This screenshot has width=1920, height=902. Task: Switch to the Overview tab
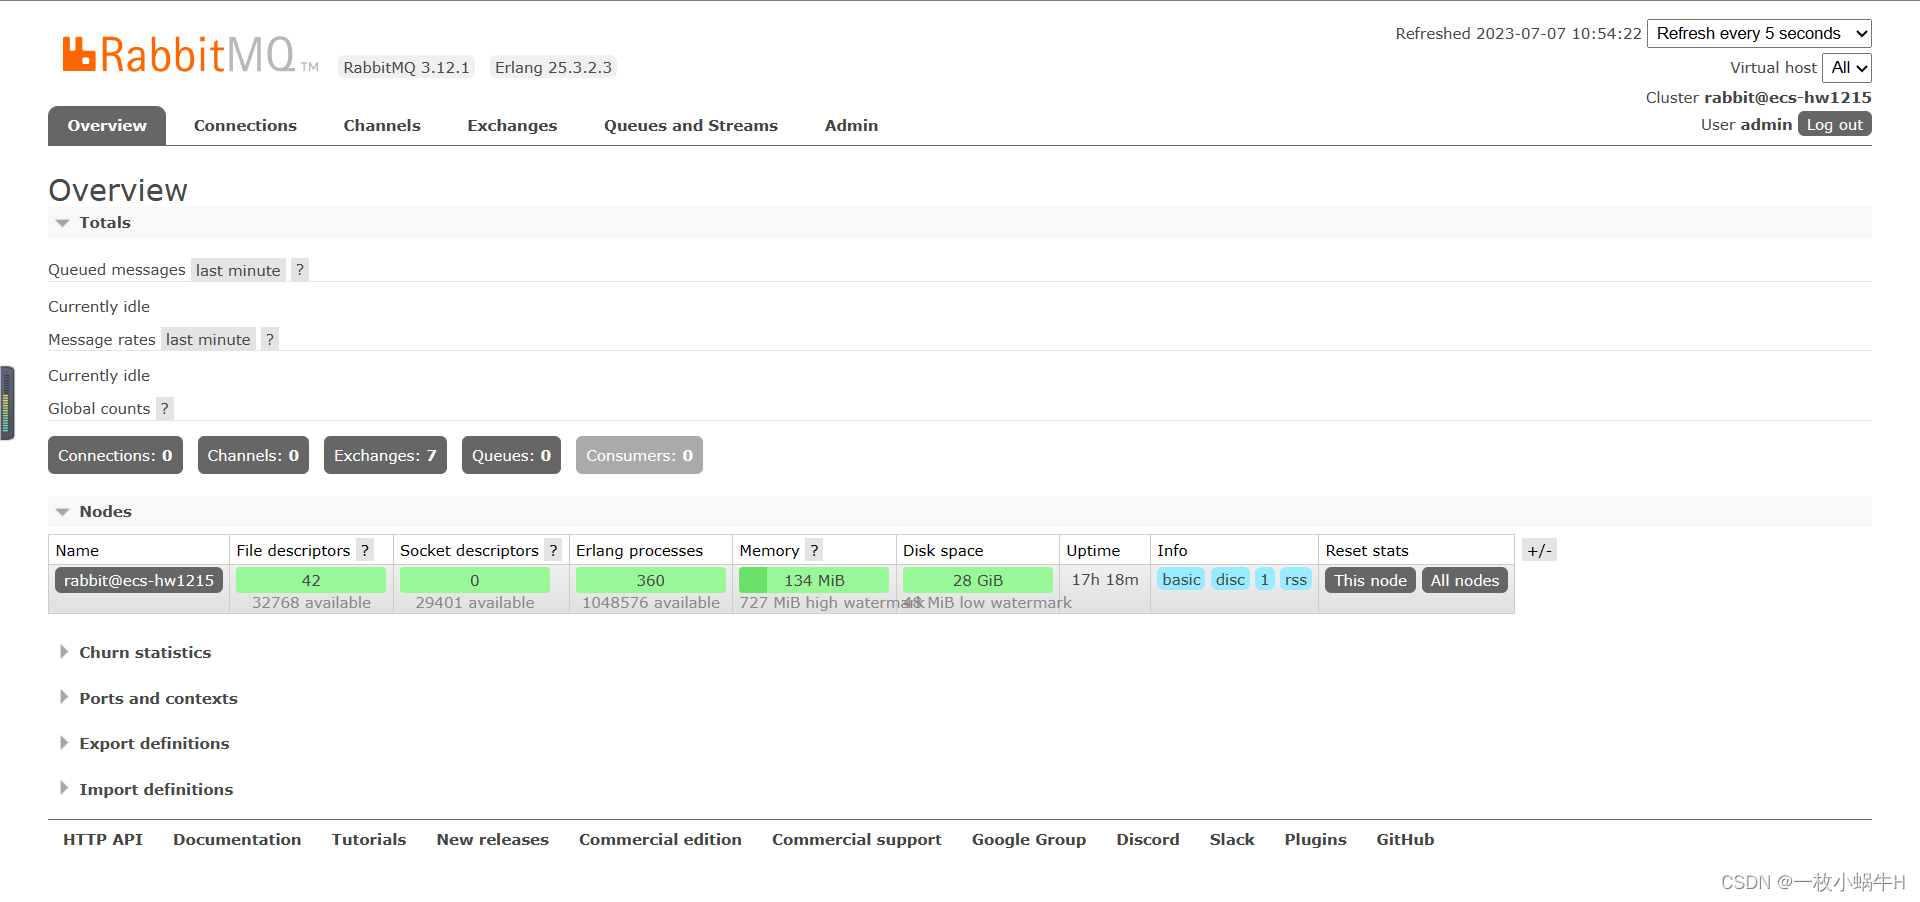pyautogui.click(x=107, y=125)
